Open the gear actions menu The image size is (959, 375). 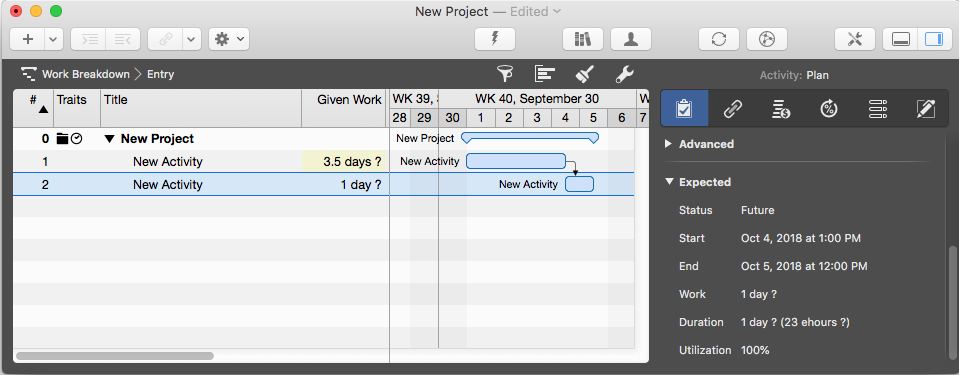[229, 39]
